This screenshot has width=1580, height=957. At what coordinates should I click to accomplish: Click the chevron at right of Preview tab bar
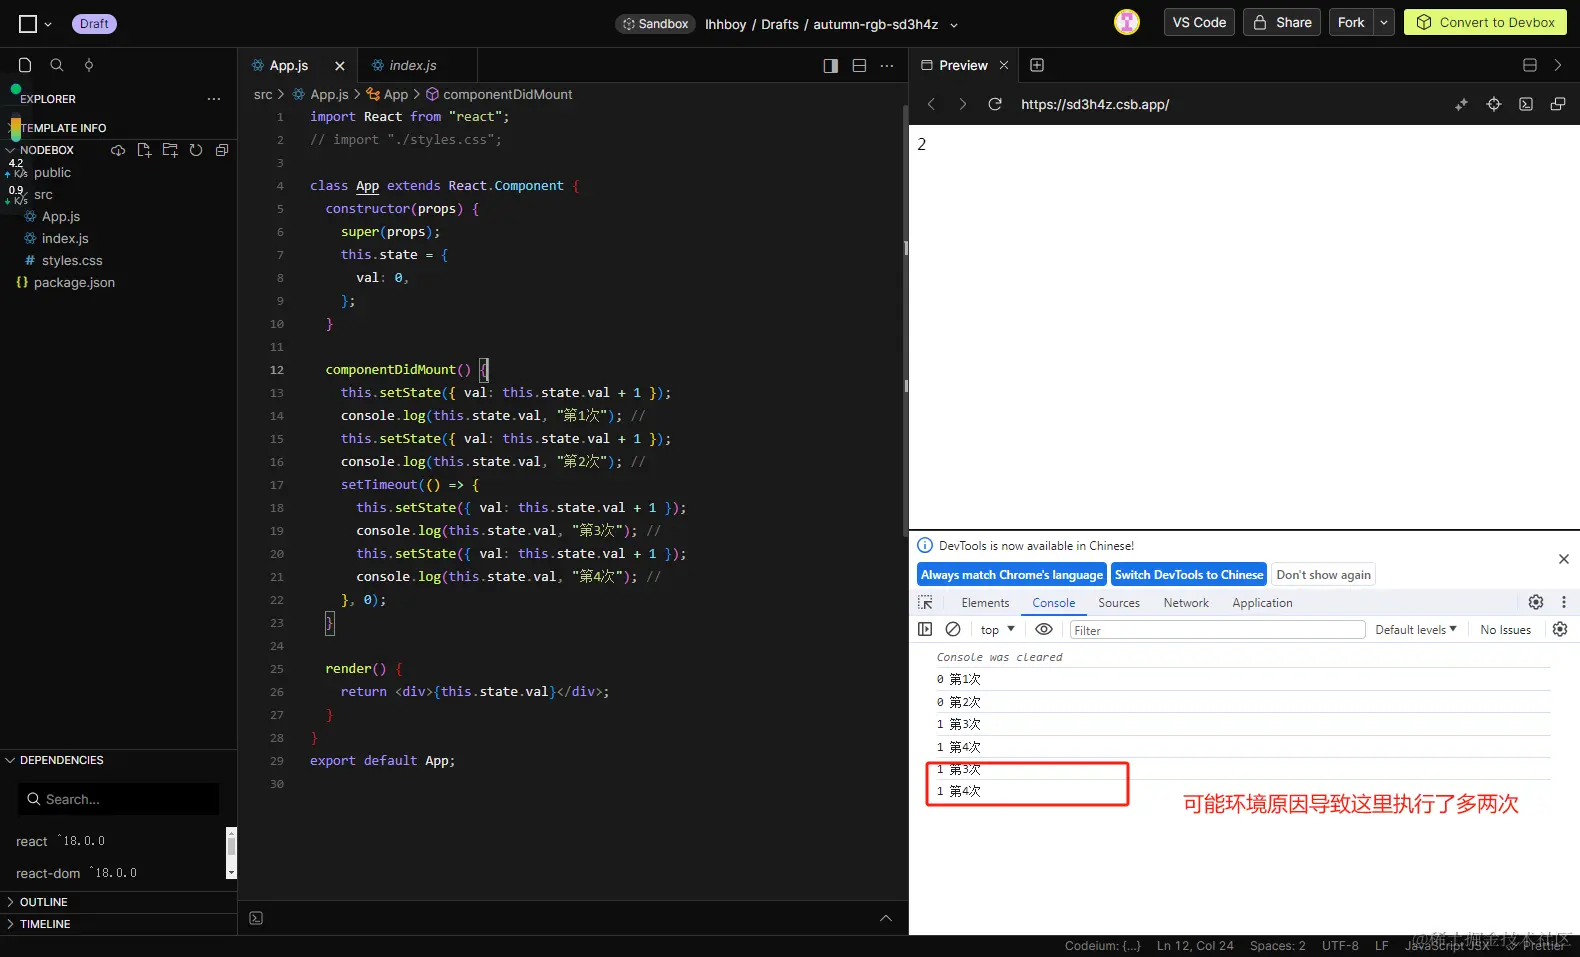tap(1558, 65)
